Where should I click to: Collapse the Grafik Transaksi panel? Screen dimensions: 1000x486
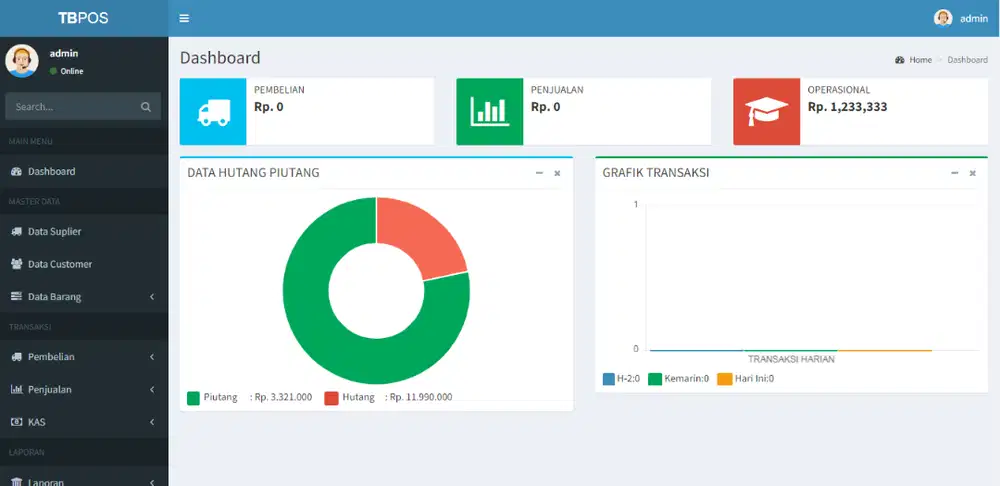pos(954,173)
